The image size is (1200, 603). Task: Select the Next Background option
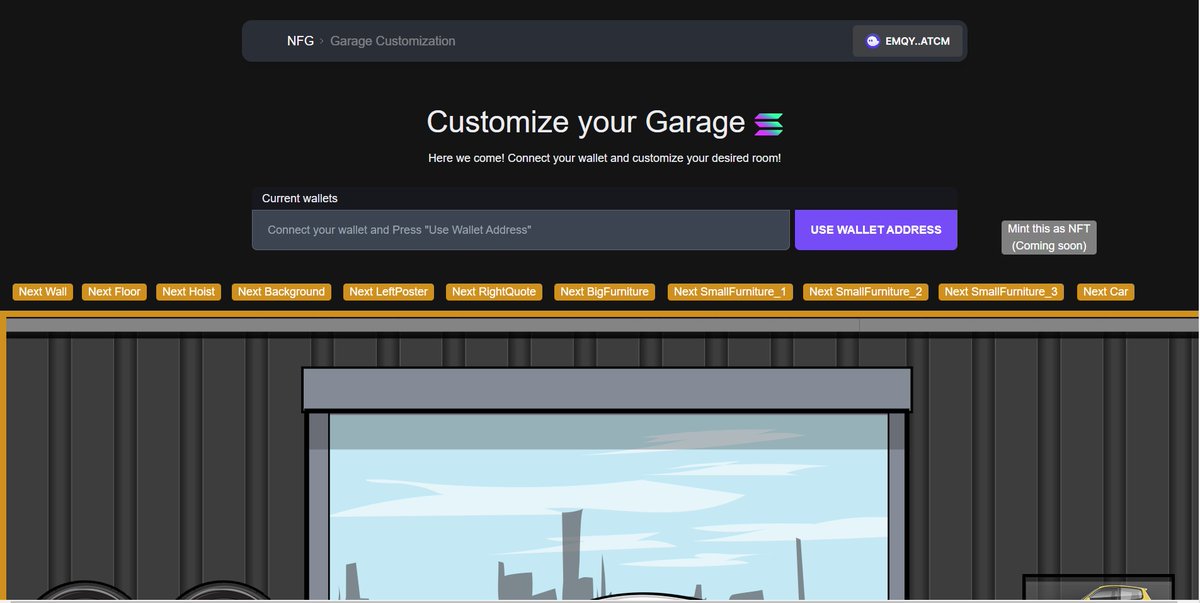tap(281, 292)
